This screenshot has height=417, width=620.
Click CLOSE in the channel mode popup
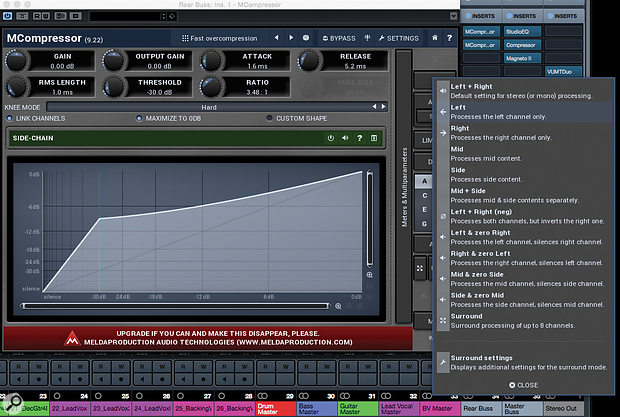[523, 385]
